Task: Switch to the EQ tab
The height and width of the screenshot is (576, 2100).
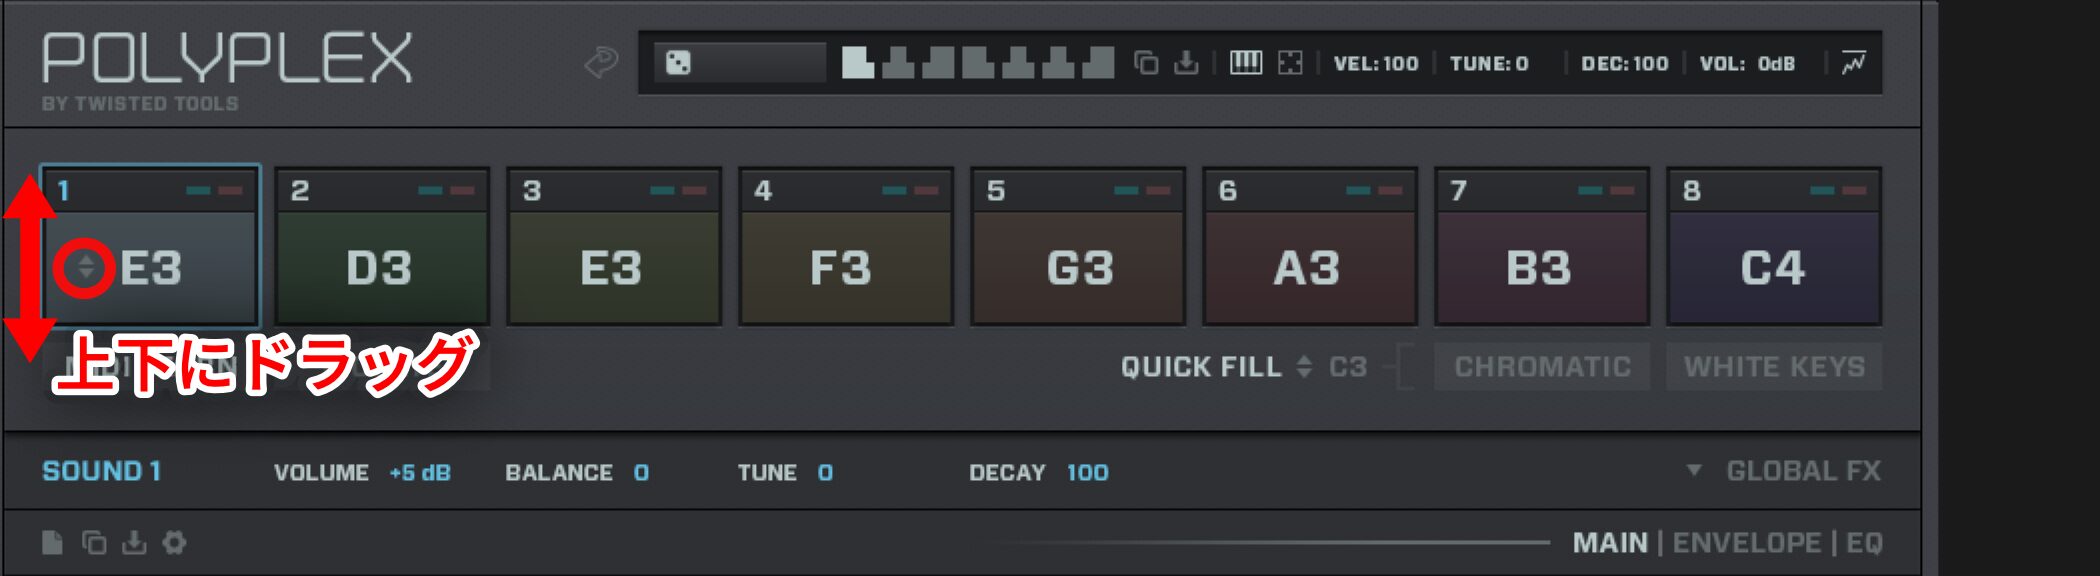Action: click(1864, 543)
